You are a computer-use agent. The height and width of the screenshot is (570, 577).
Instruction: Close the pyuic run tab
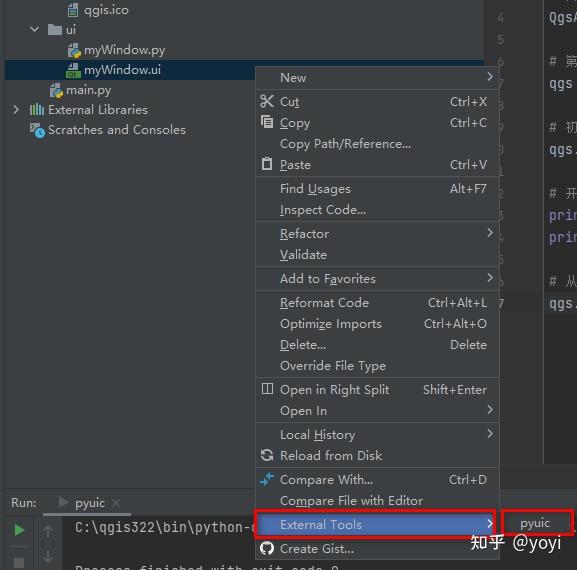tap(116, 503)
